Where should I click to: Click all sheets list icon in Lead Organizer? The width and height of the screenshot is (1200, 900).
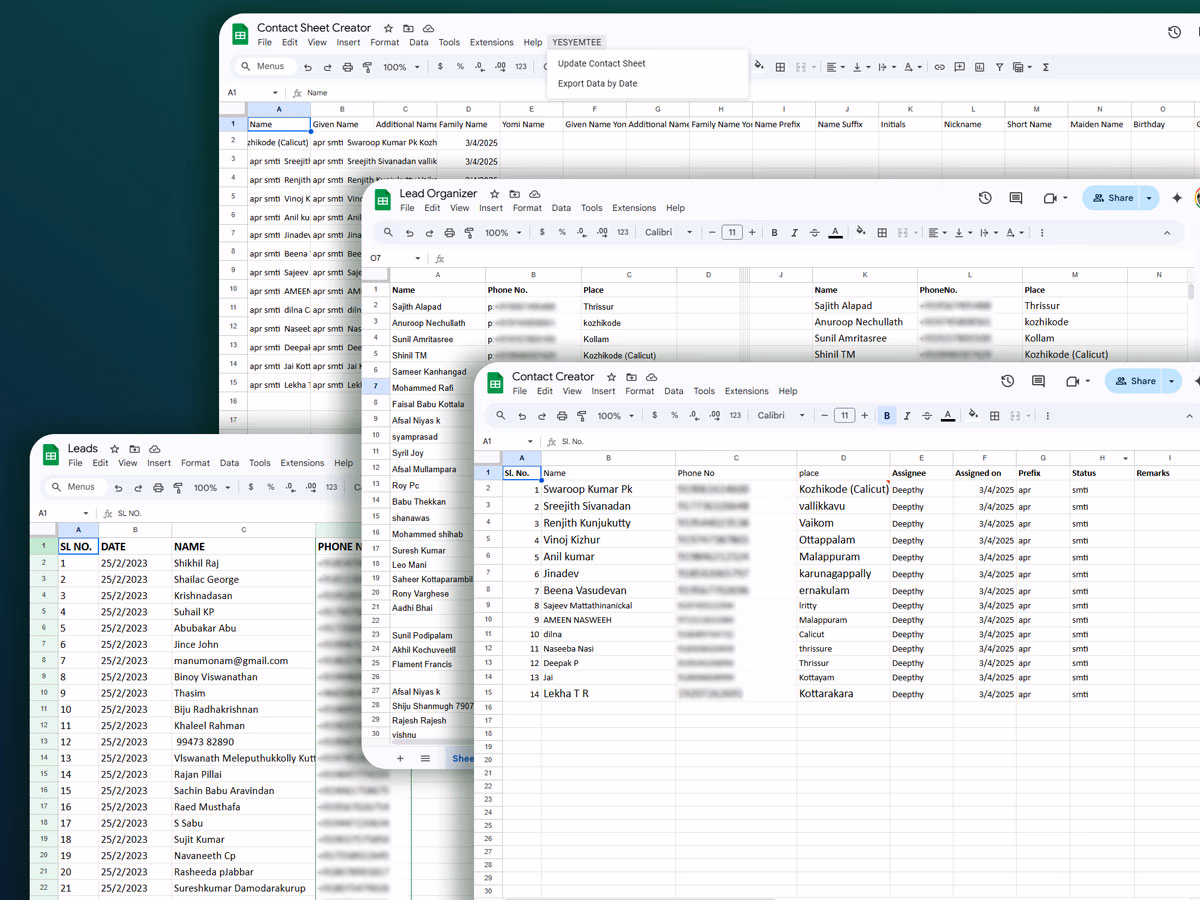coord(425,759)
